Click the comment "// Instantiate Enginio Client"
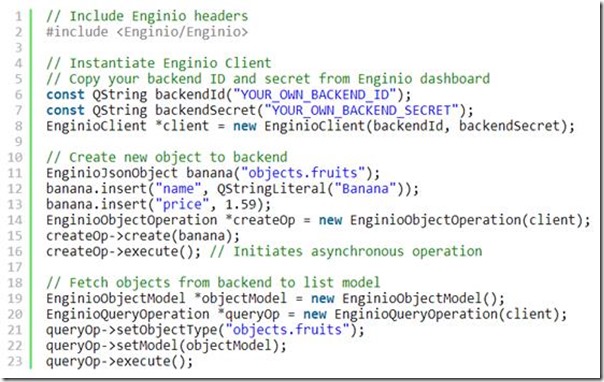The height and width of the screenshot is (382, 604). click(159, 63)
